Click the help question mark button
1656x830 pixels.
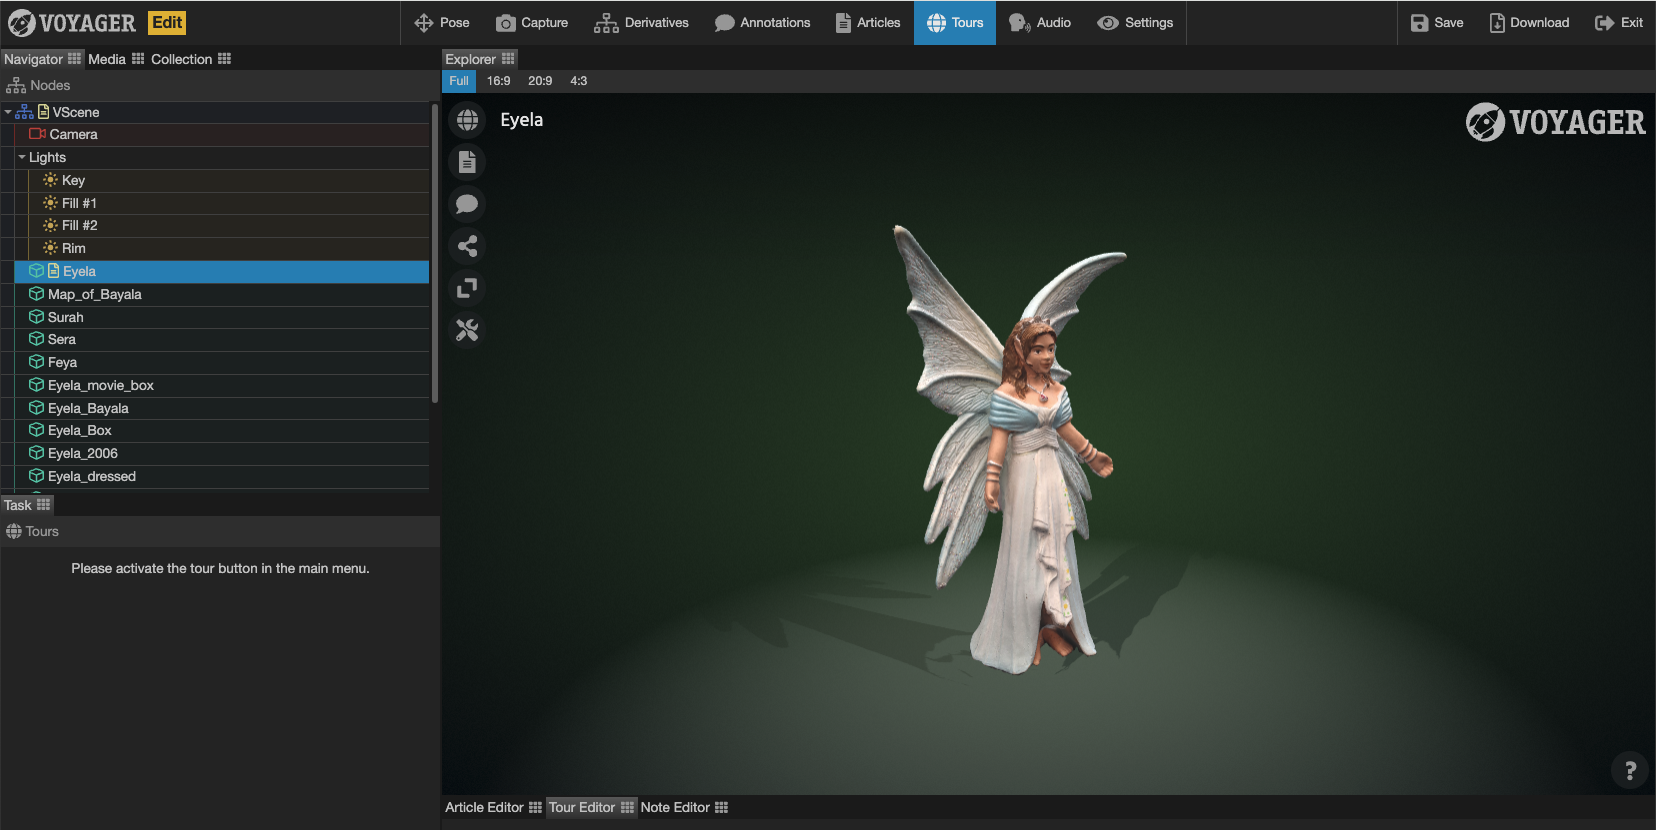coord(1630,770)
